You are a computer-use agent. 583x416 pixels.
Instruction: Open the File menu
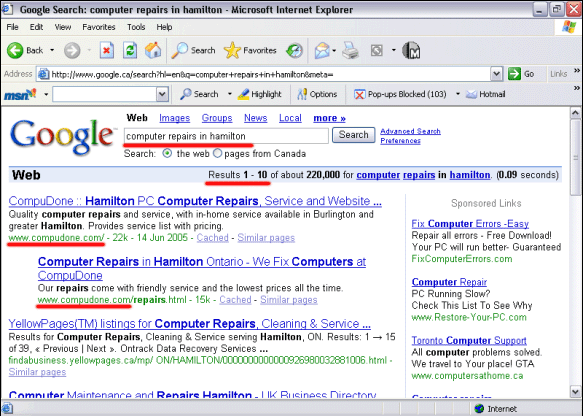coord(12,27)
